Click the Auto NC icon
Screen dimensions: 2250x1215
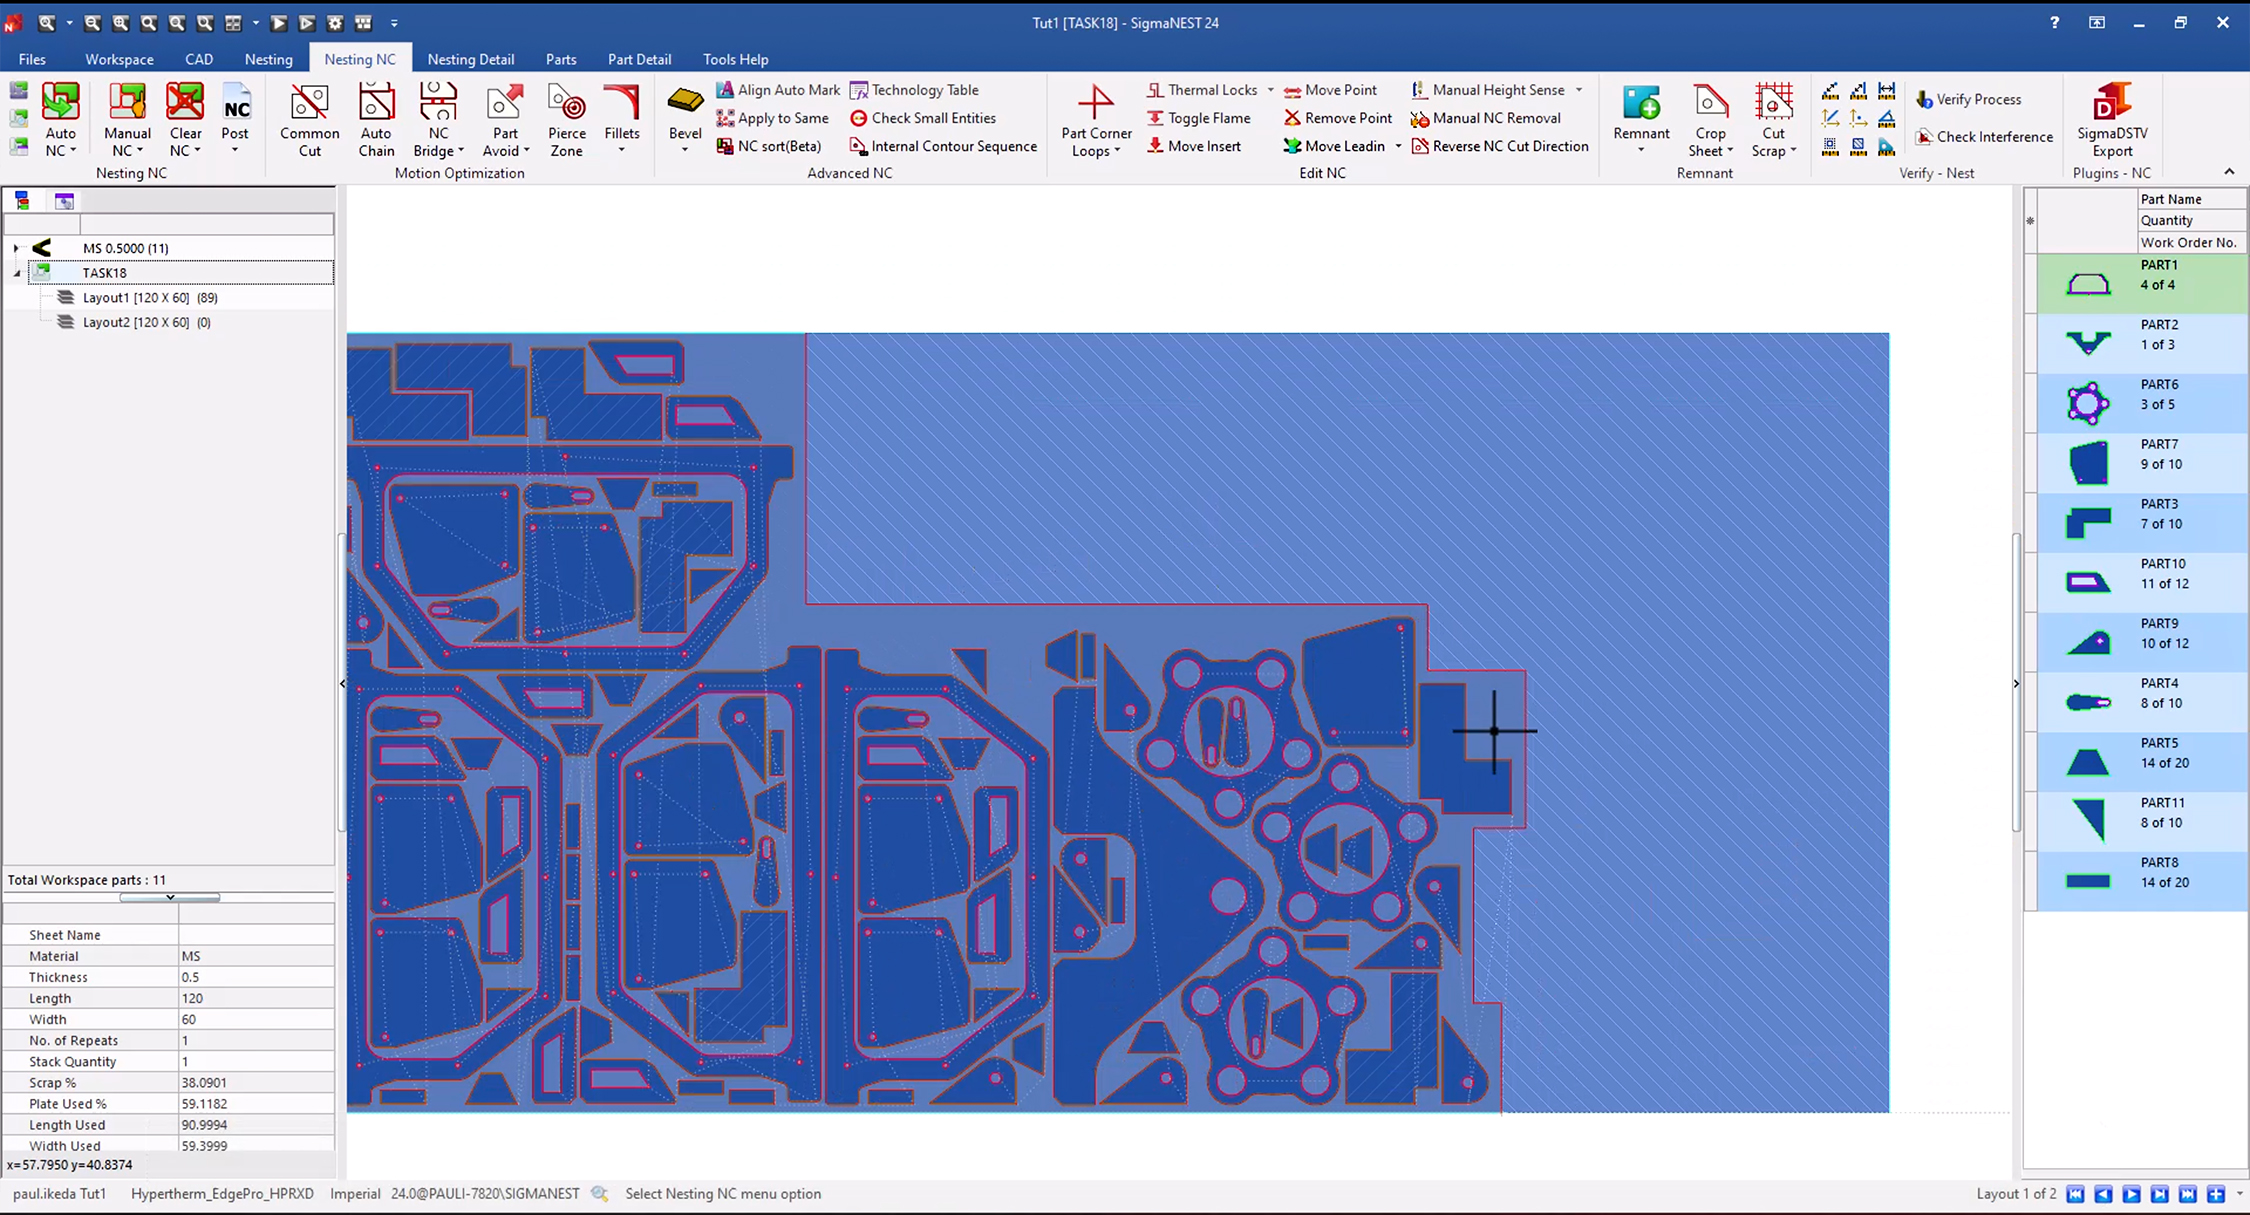coord(60,103)
